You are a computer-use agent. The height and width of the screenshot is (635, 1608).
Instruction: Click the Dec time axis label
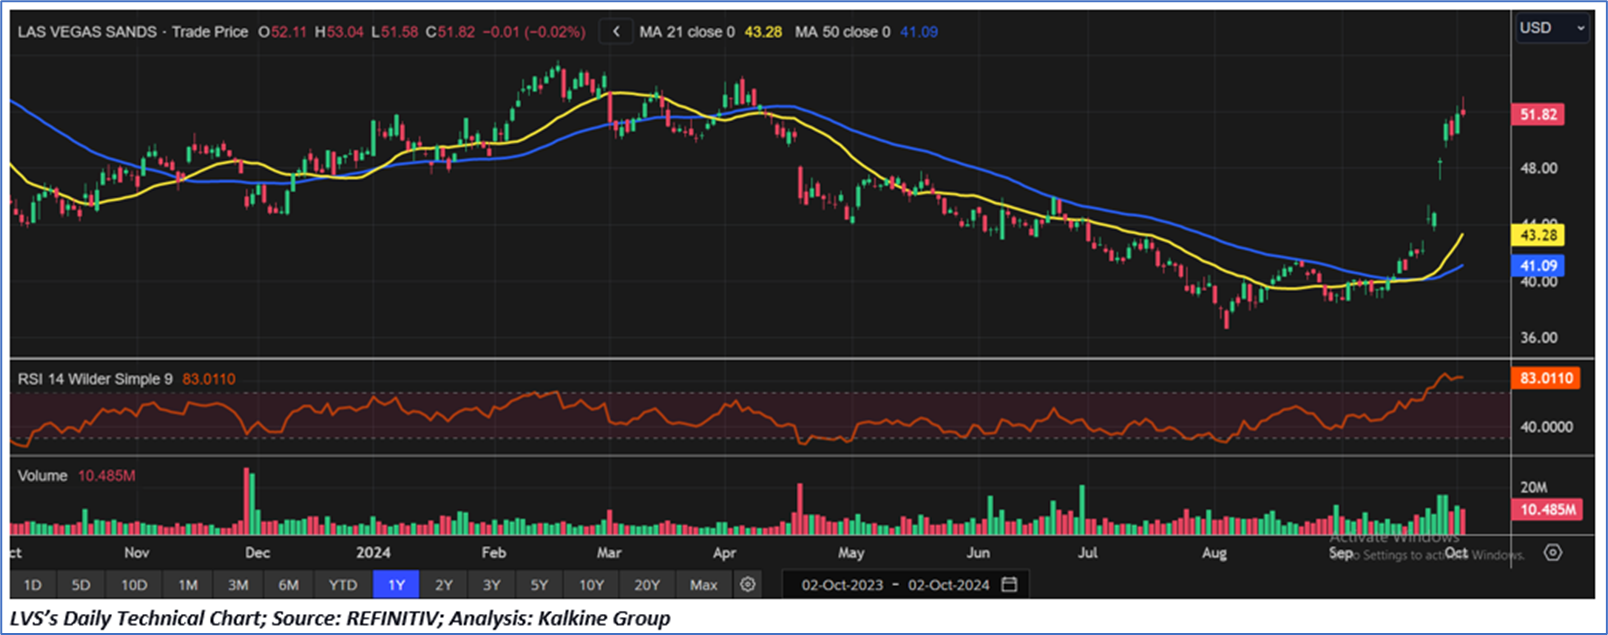[x=258, y=553]
